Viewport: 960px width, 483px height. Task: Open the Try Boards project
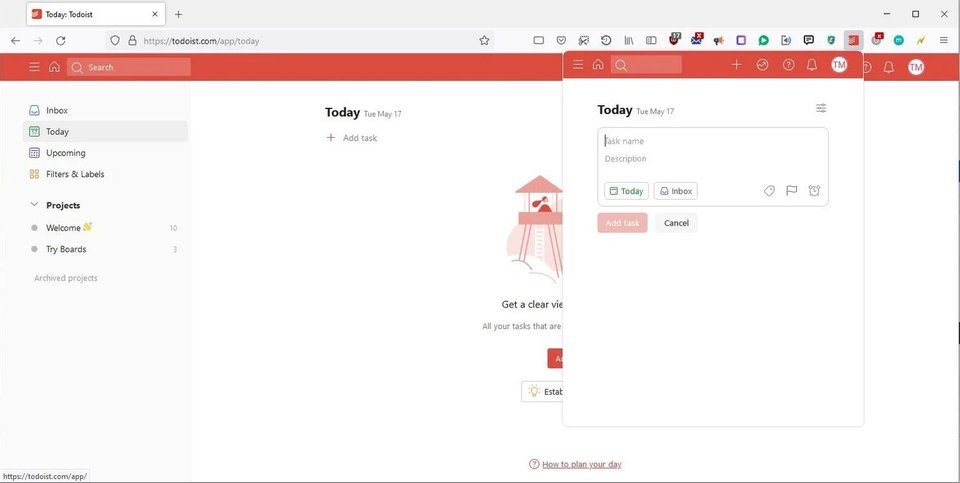pyautogui.click(x=105, y=249)
